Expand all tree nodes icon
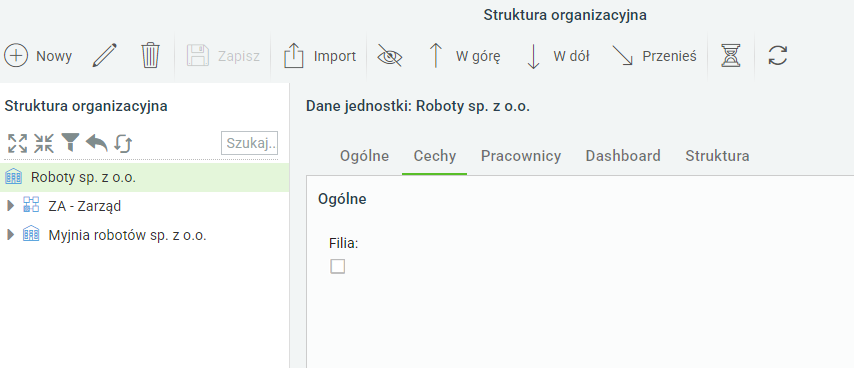 coord(17,143)
